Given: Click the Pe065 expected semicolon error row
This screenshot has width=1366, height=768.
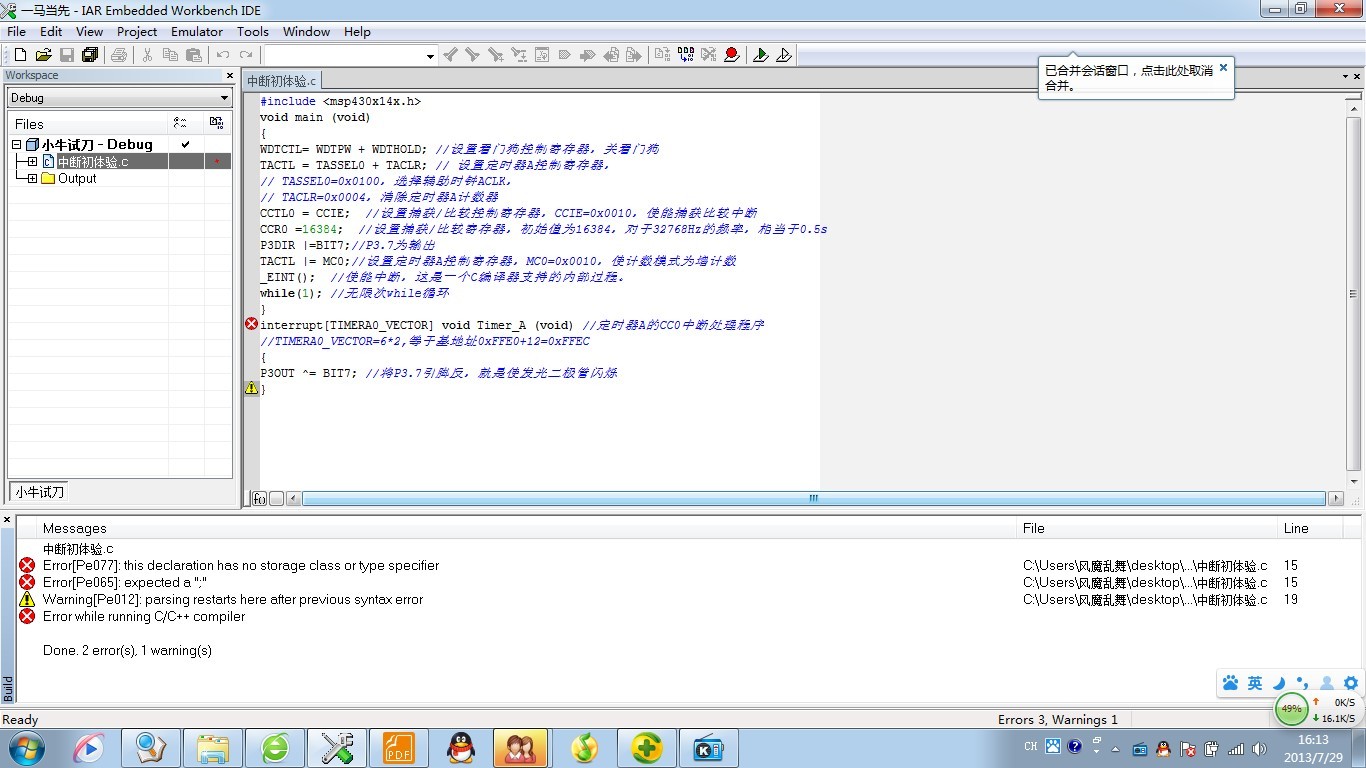Looking at the screenshot, I should 690,583.
